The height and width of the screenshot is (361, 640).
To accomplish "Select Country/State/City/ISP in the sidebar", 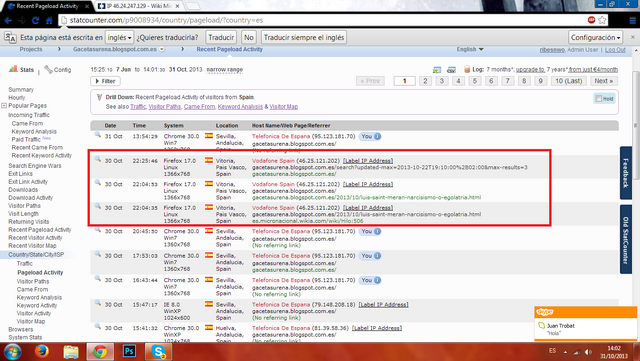I will pyautogui.click(x=36, y=254).
